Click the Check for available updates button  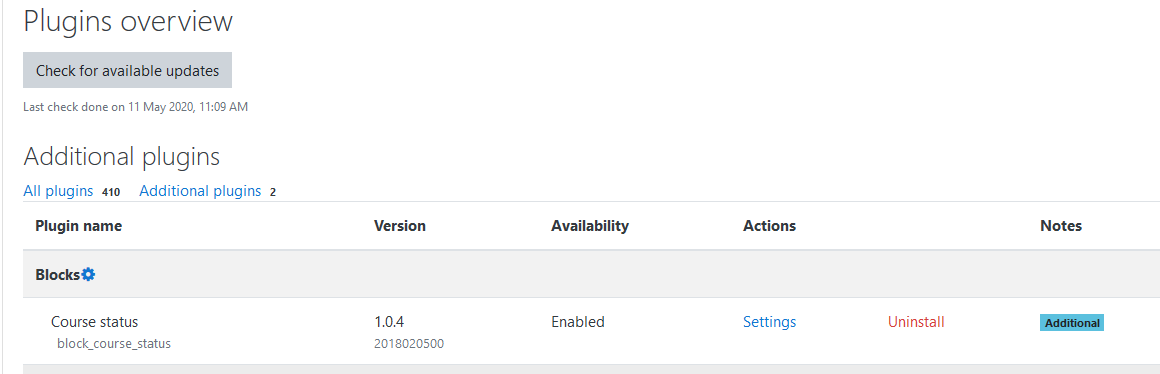tap(127, 70)
